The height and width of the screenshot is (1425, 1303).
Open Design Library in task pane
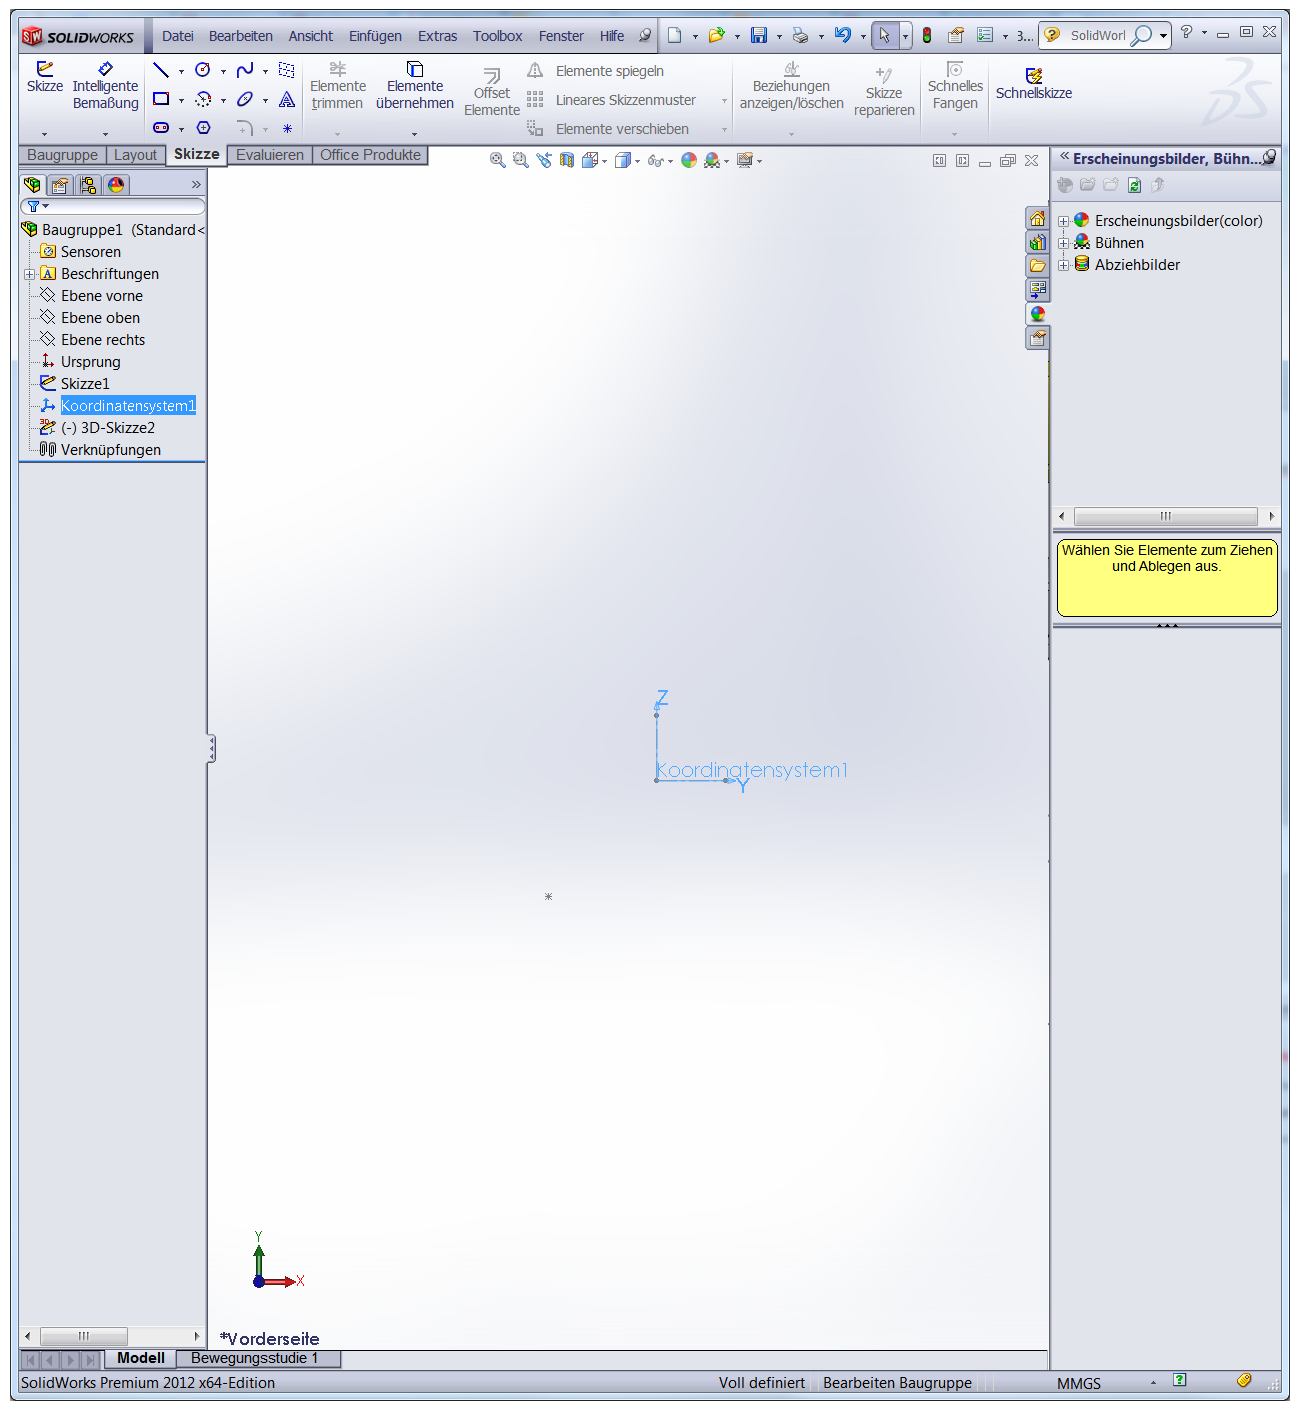(1037, 242)
